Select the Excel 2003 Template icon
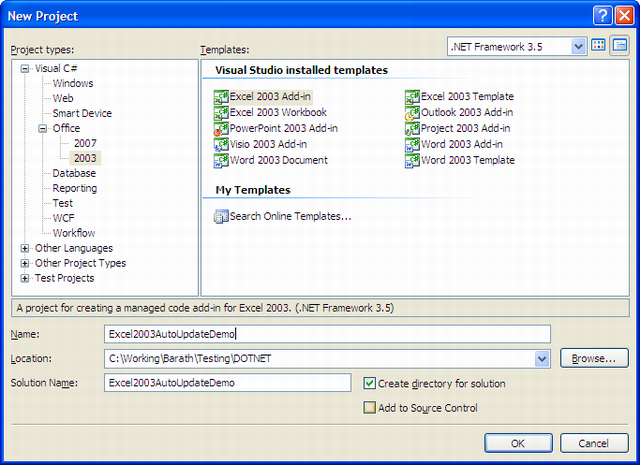This screenshot has width=640, height=465. click(412, 97)
